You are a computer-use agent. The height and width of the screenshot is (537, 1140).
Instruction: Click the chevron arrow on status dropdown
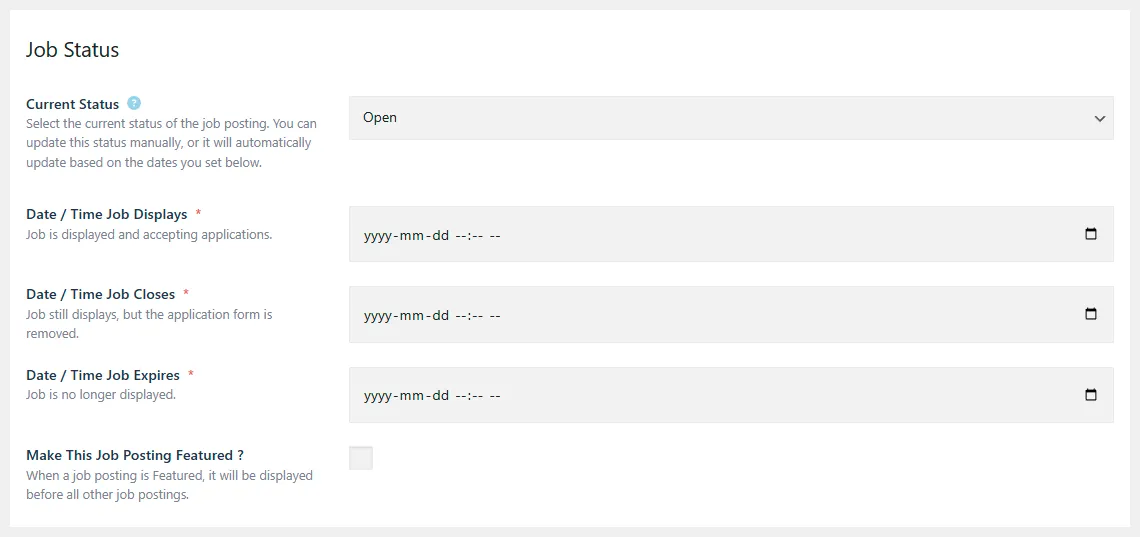1099,118
